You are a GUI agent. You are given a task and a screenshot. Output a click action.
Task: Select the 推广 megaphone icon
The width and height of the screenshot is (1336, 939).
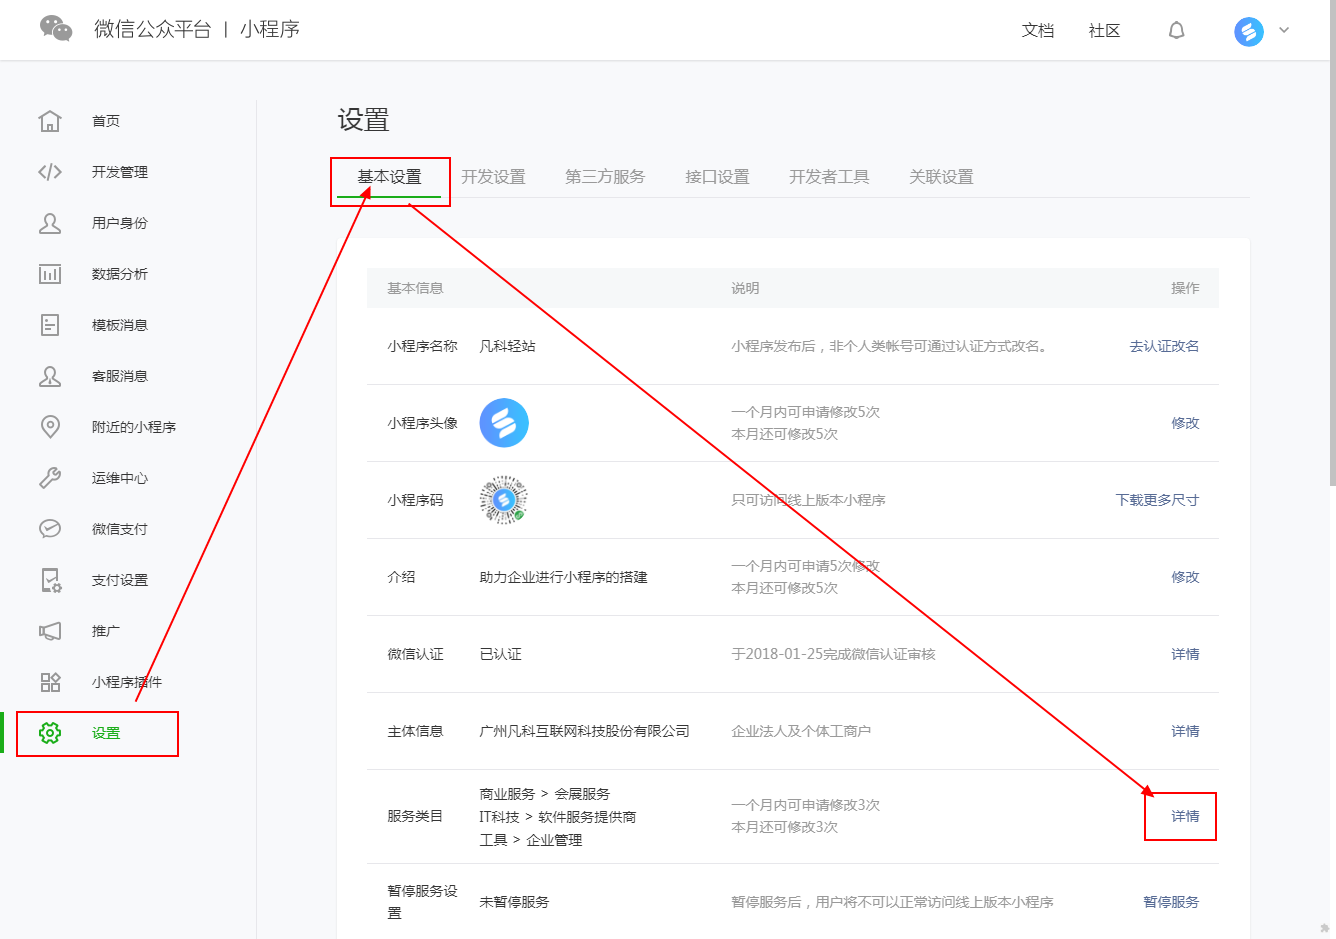50,631
